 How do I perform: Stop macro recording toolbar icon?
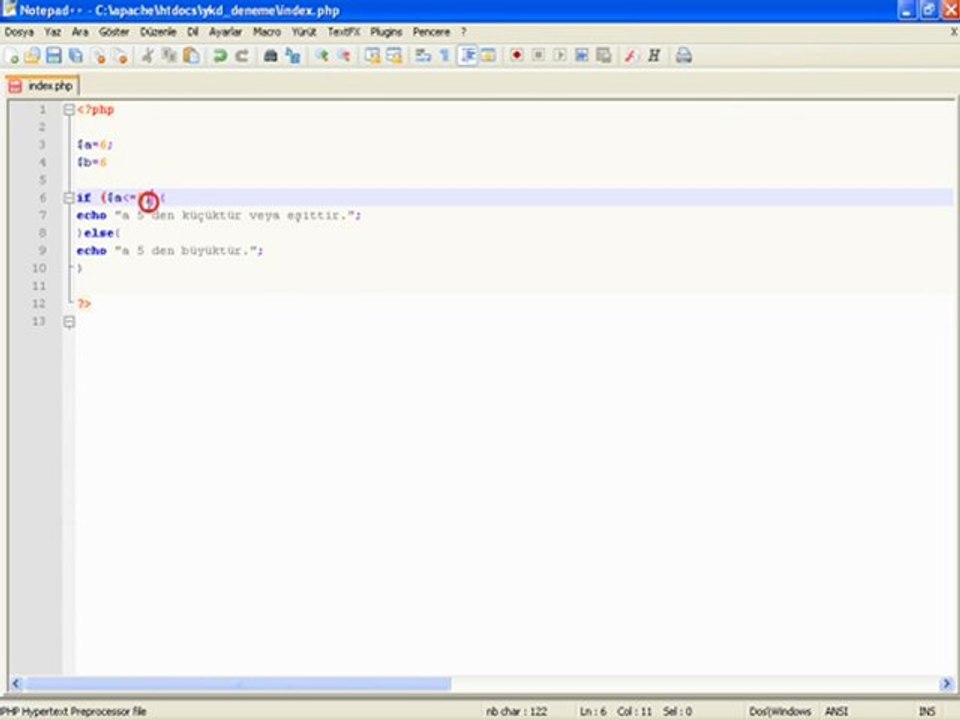[x=538, y=56]
